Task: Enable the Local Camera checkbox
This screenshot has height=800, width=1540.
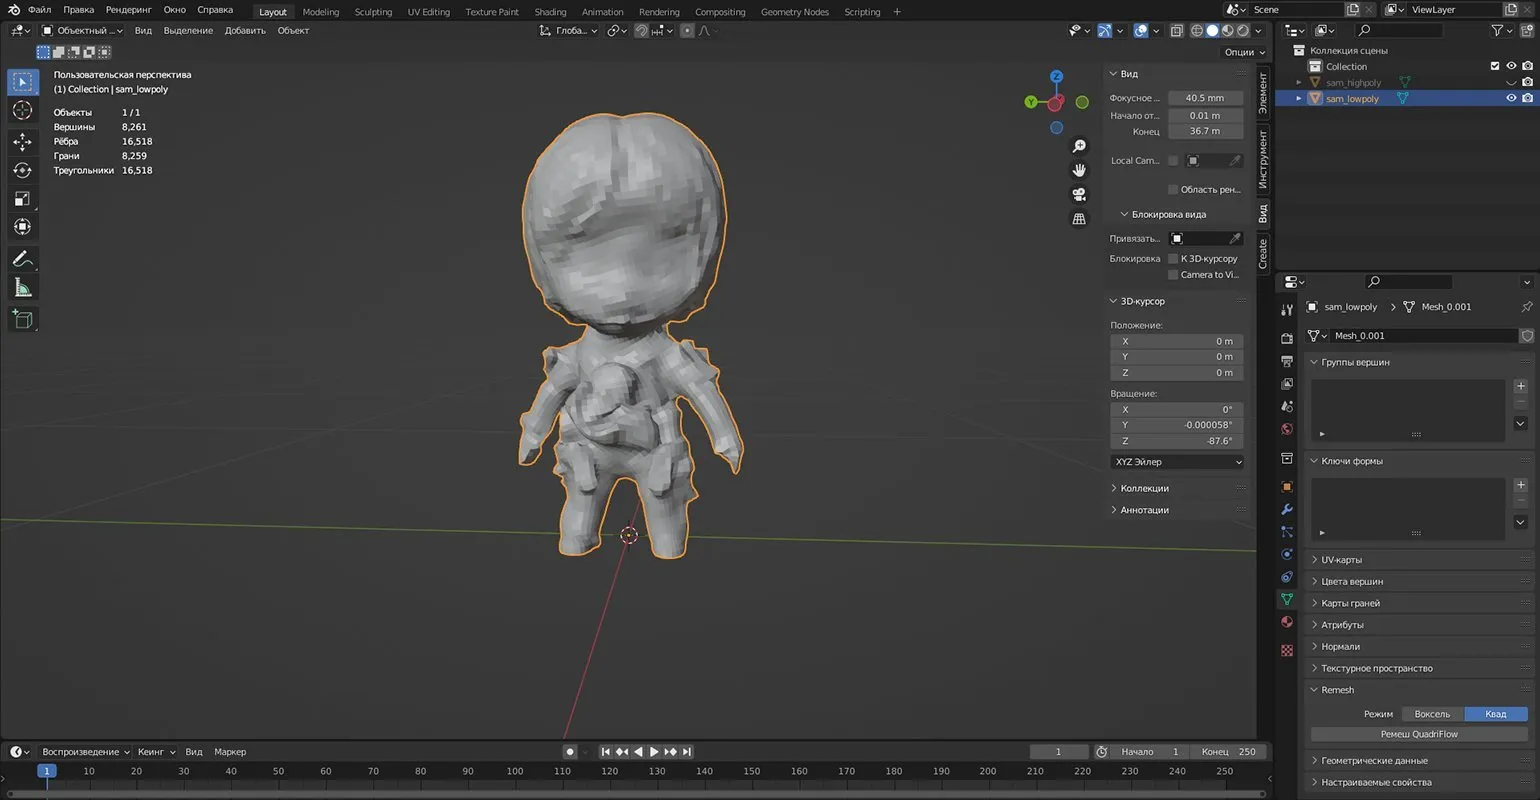Action: 1173,160
